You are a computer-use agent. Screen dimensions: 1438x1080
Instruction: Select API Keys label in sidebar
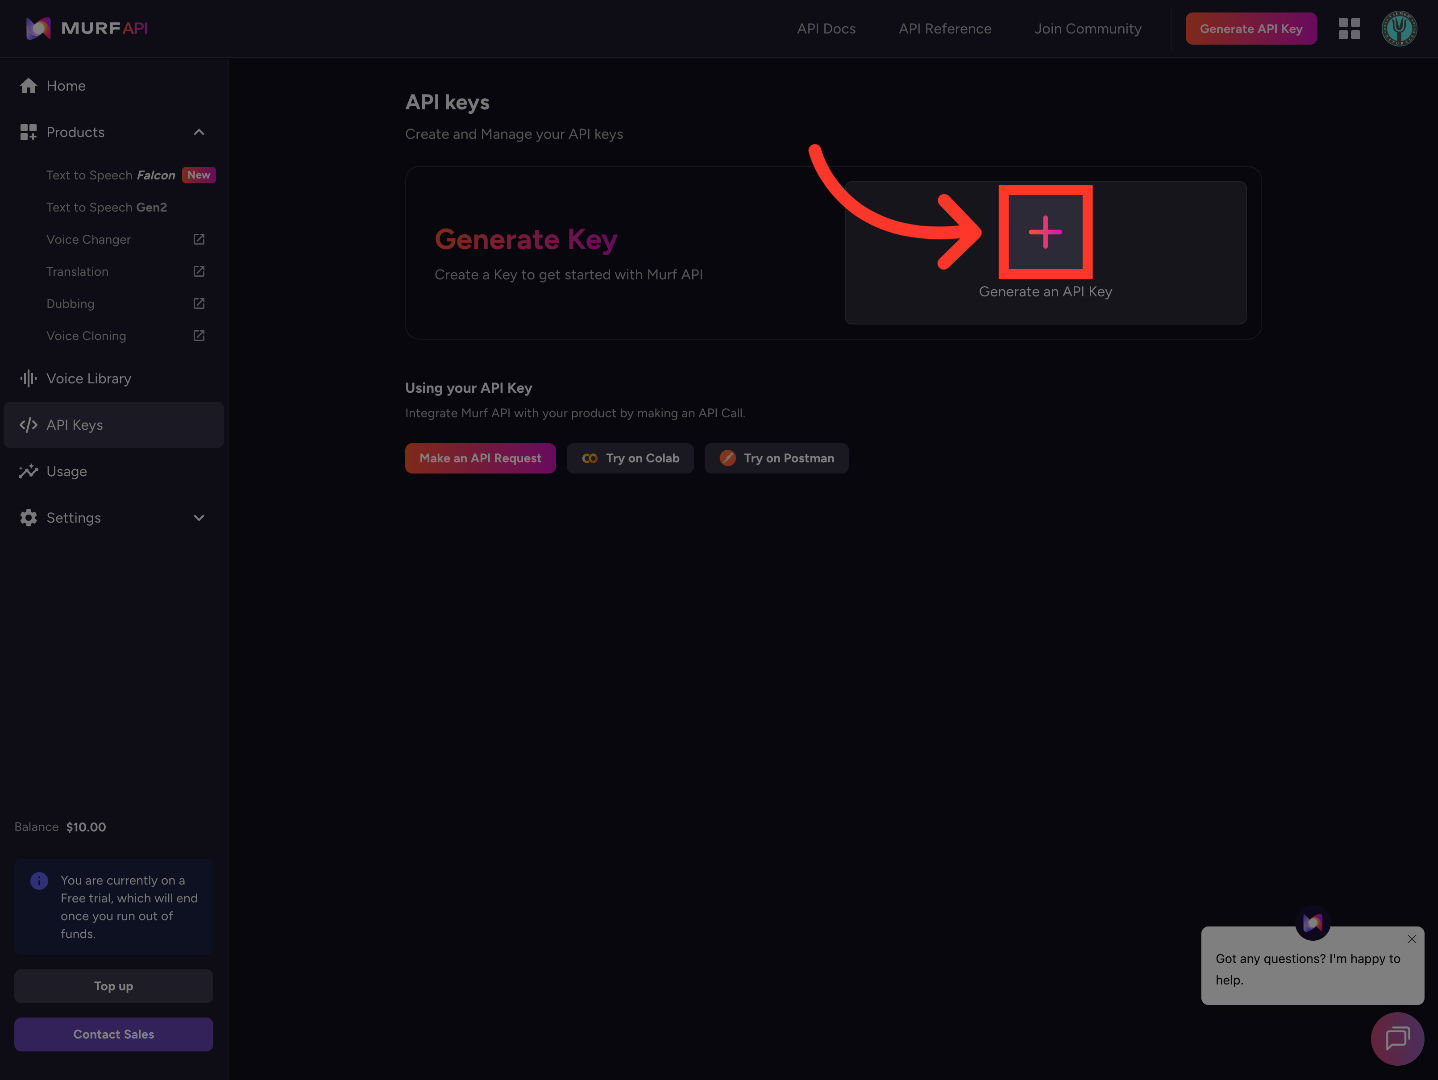click(75, 425)
